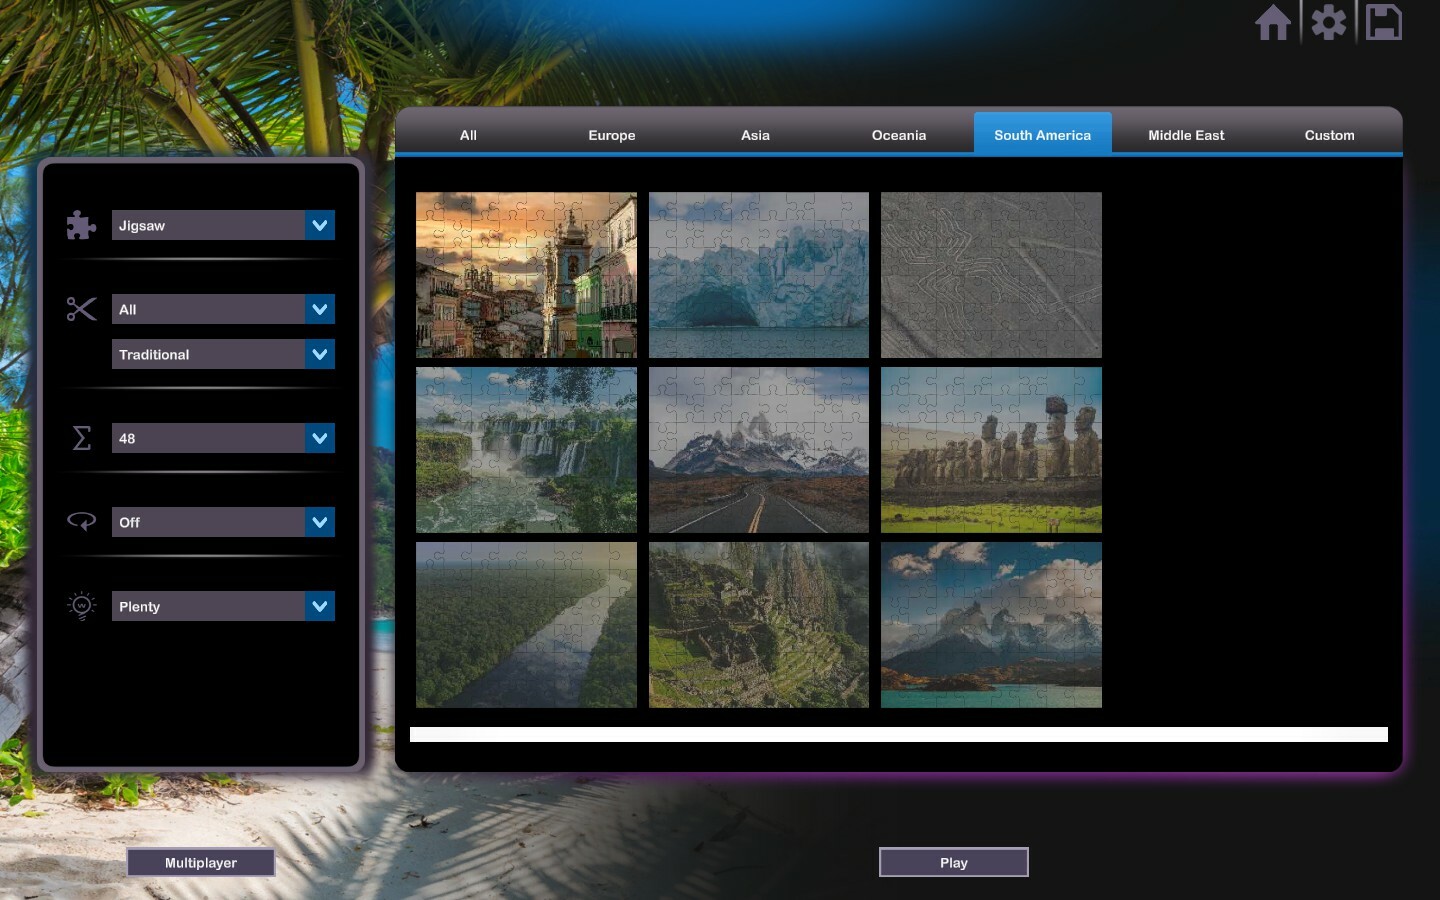Click the sigma piece-count icon
Screen dimensions: 1440x900
[x=81, y=438]
